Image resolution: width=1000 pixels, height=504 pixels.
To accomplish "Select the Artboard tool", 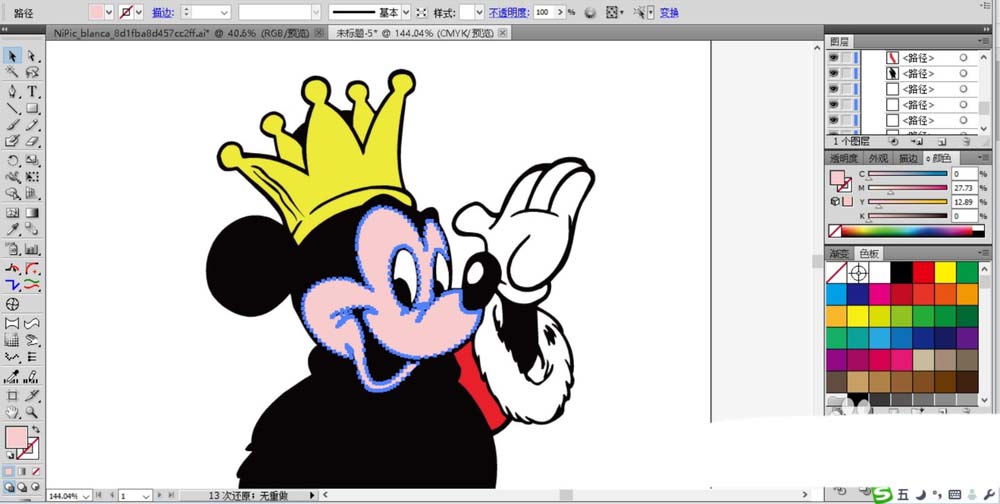I will (x=11, y=395).
